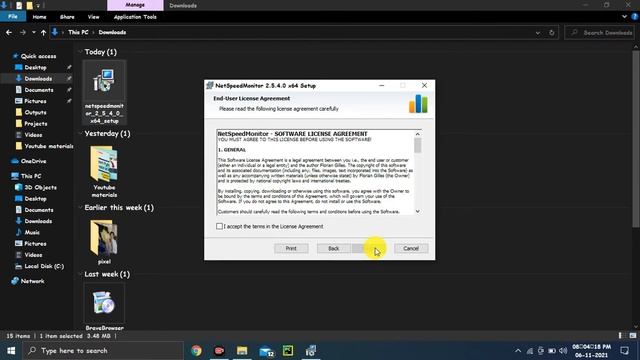Screen dimensions: 640x360
Task: Expand the address bar history dropdown
Action: [538, 33]
